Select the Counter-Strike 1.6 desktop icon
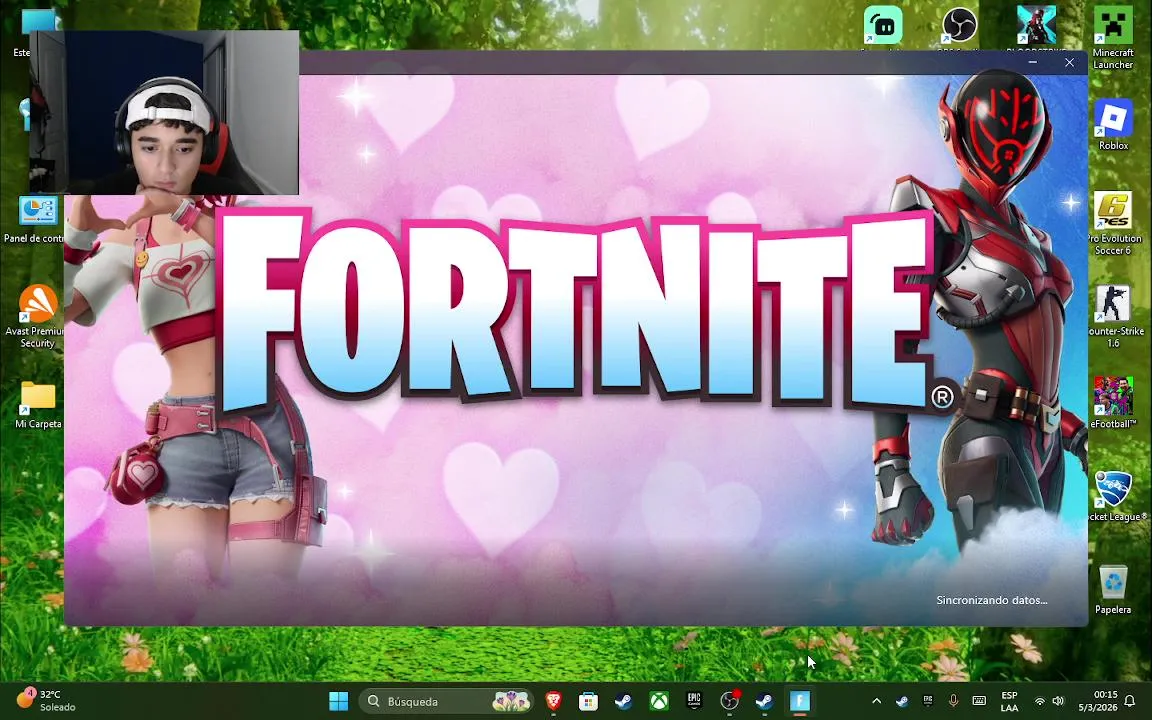 pos(1113,316)
